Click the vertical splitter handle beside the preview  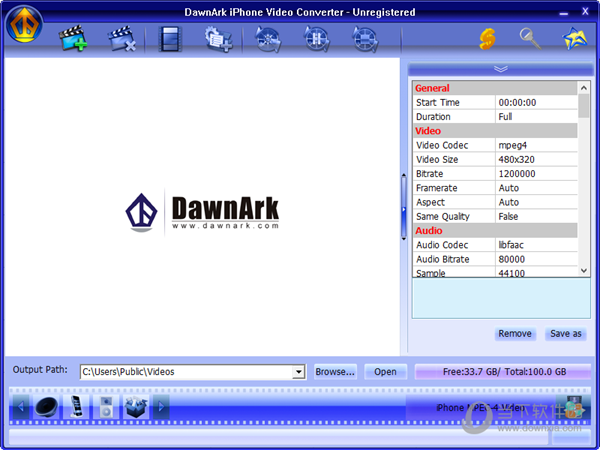(x=404, y=207)
